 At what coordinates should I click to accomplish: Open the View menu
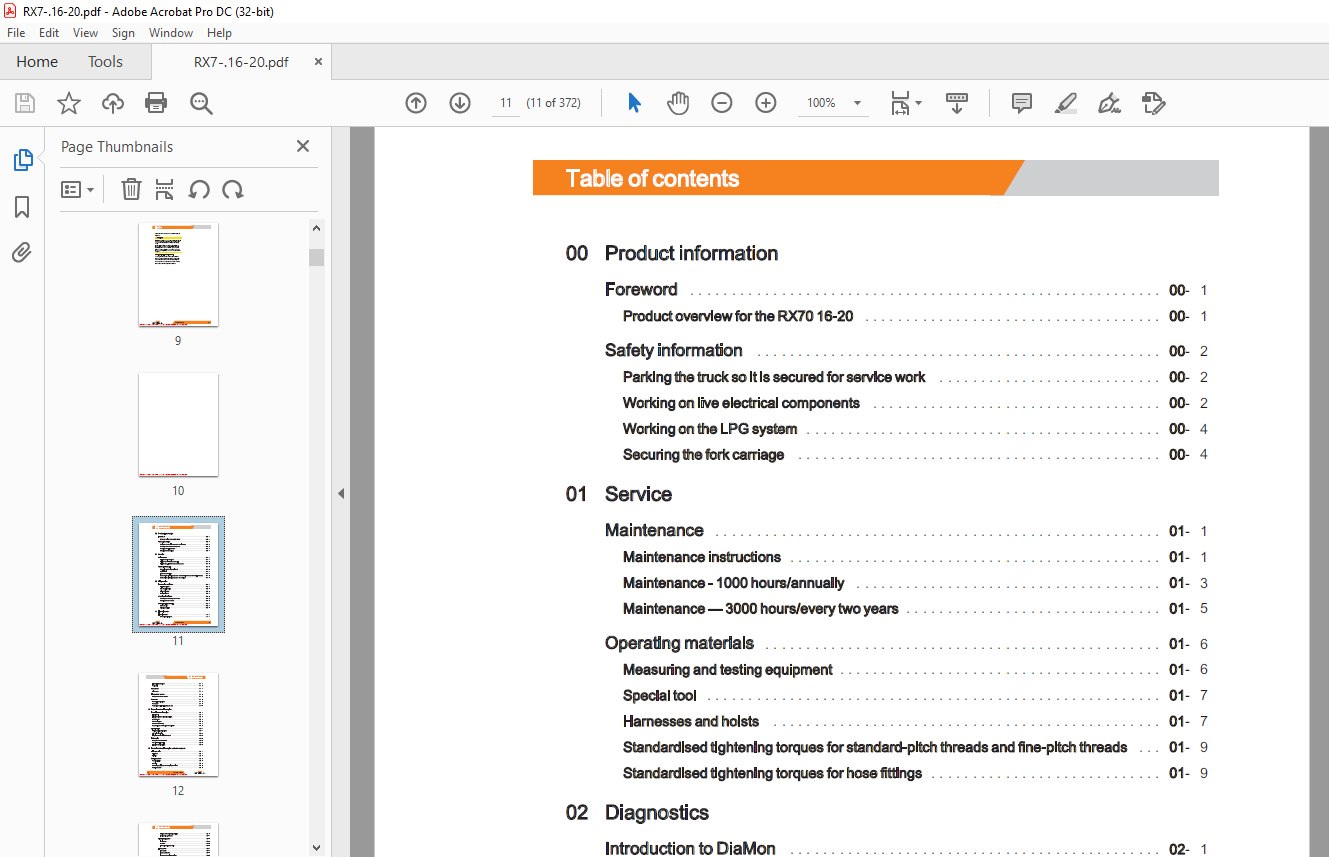click(x=86, y=33)
